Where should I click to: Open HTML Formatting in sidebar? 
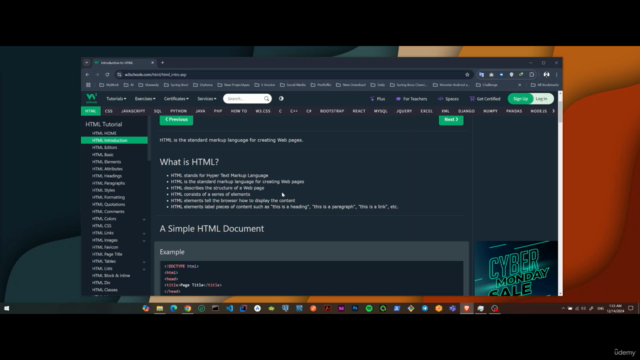(109, 197)
